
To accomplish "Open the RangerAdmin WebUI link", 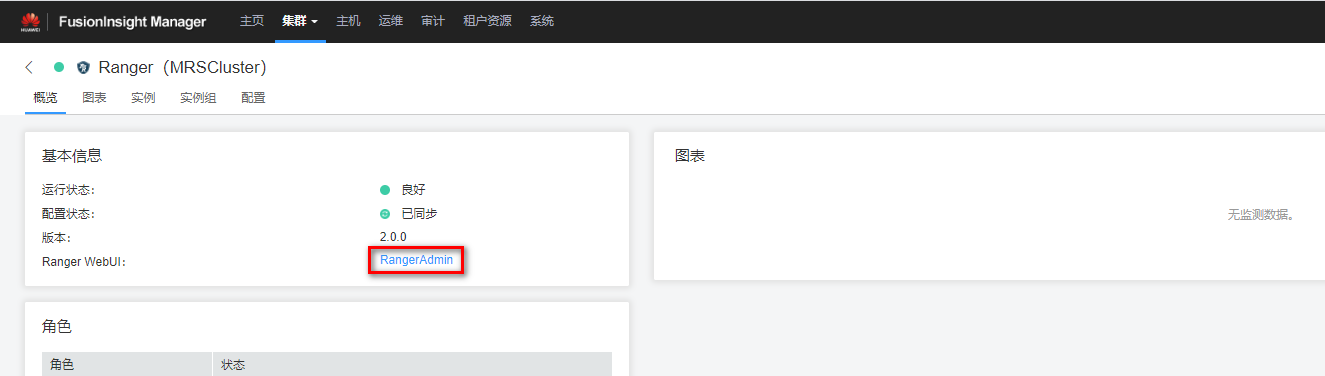I will tap(416, 260).
